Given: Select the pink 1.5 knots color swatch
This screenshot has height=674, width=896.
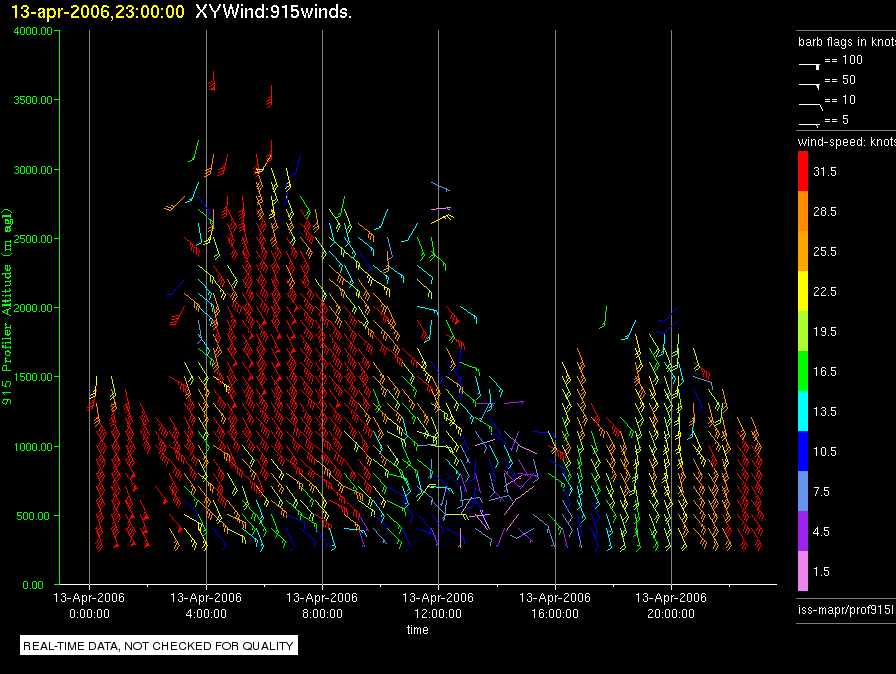Looking at the screenshot, I should click(803, 571).
